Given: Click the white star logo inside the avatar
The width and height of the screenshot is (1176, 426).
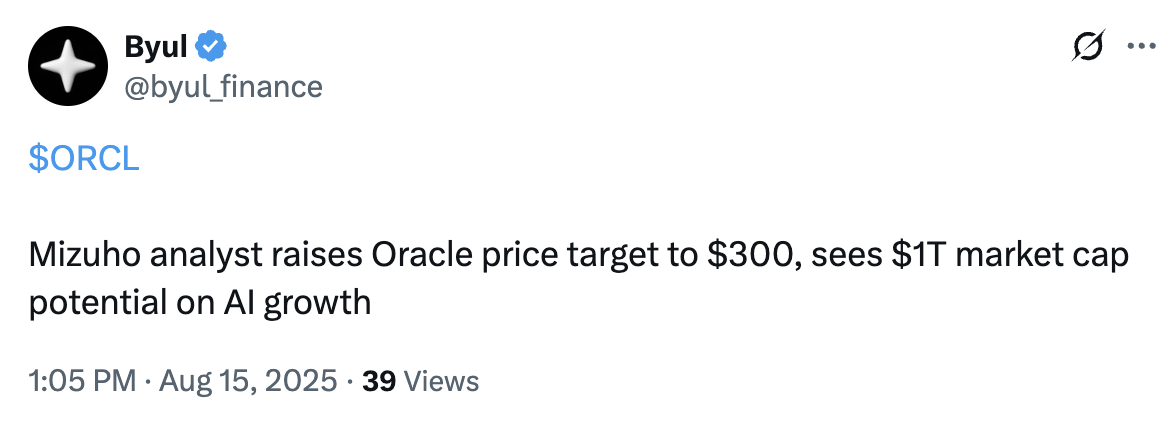Looking at the screenshot, I should click(x=68, y=67).
